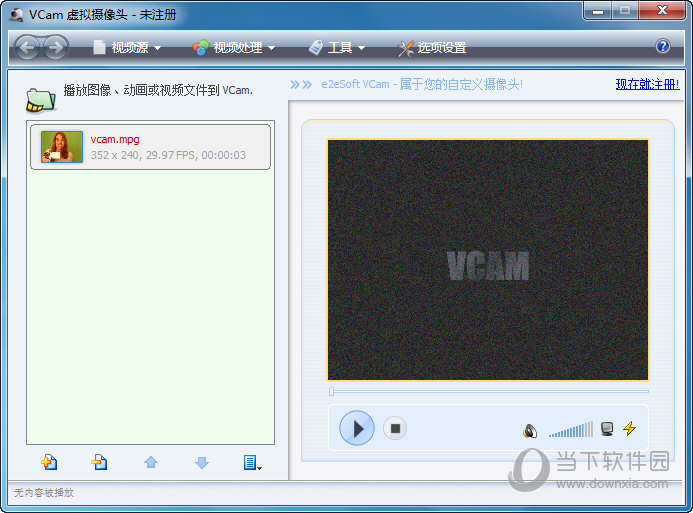Screen dimensions: 693x513
Task: Minimize the VCam window
Action: click(x=598, y=11)
